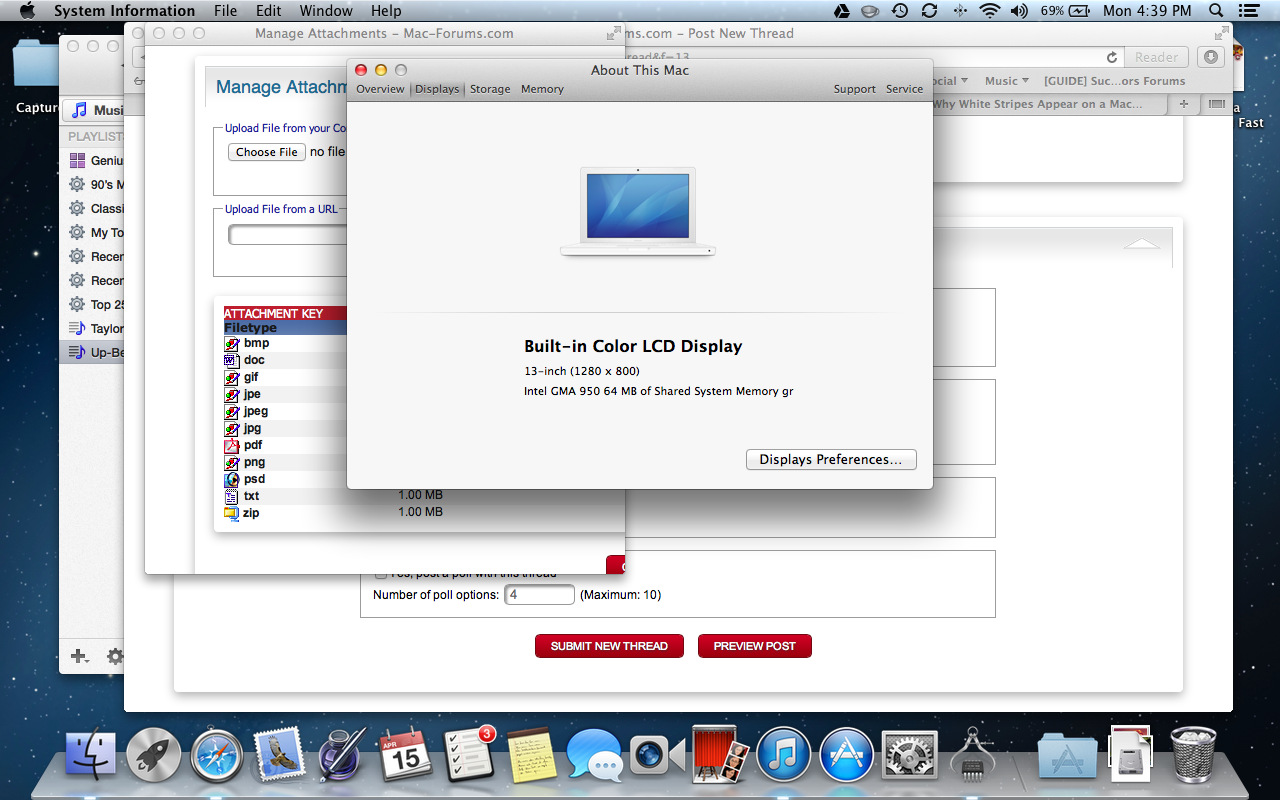
Task: Click System Information chip icon in Dock
Action: coord(972,755)
